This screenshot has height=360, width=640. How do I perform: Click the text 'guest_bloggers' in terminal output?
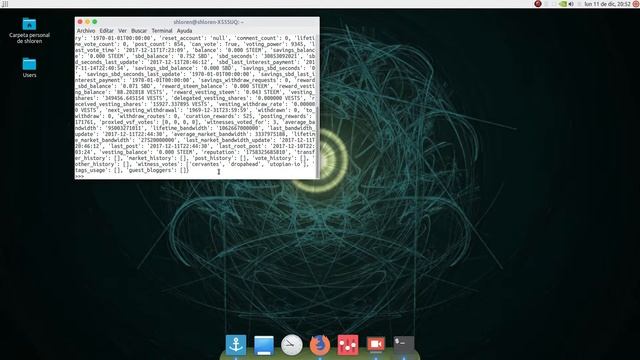[150, 170]
